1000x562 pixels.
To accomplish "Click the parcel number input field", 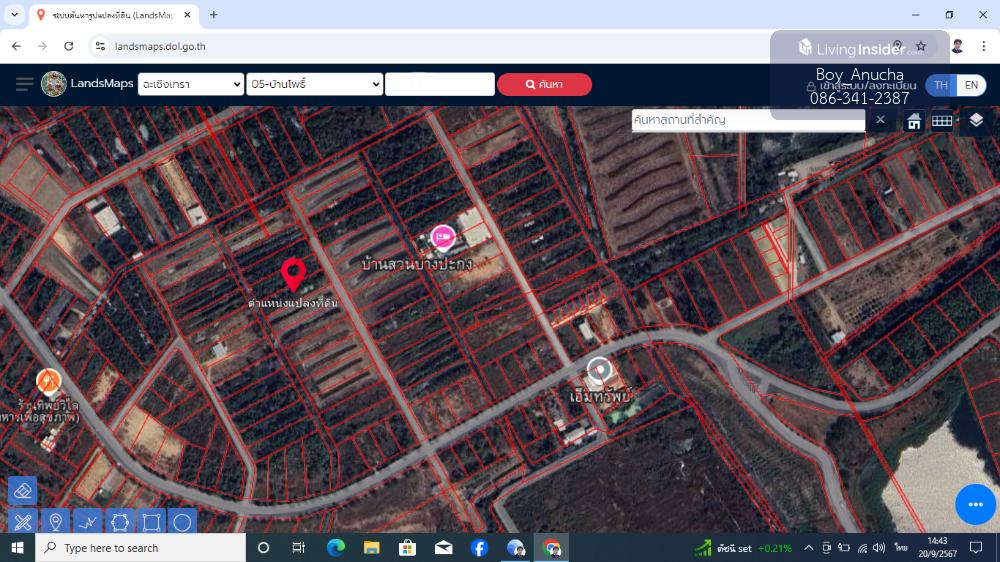I will [440, 85].
